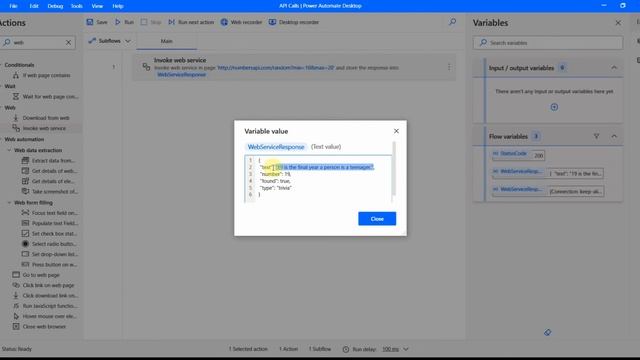
Task: Filter the flow variables
Action: click(x=596, y=136)
